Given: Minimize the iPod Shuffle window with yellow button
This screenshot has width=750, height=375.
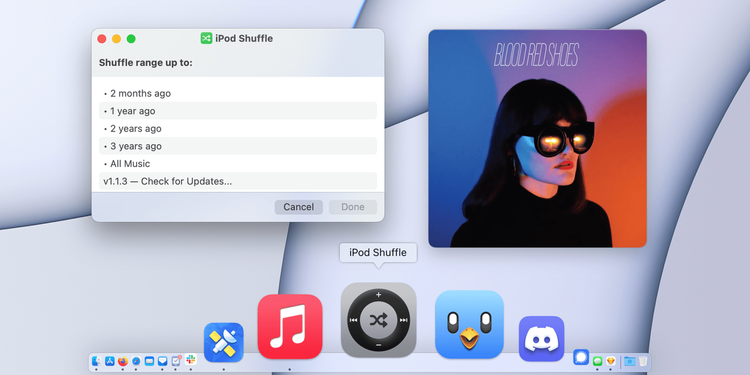Looking at the screenshot, I should [x=116, y=39].
